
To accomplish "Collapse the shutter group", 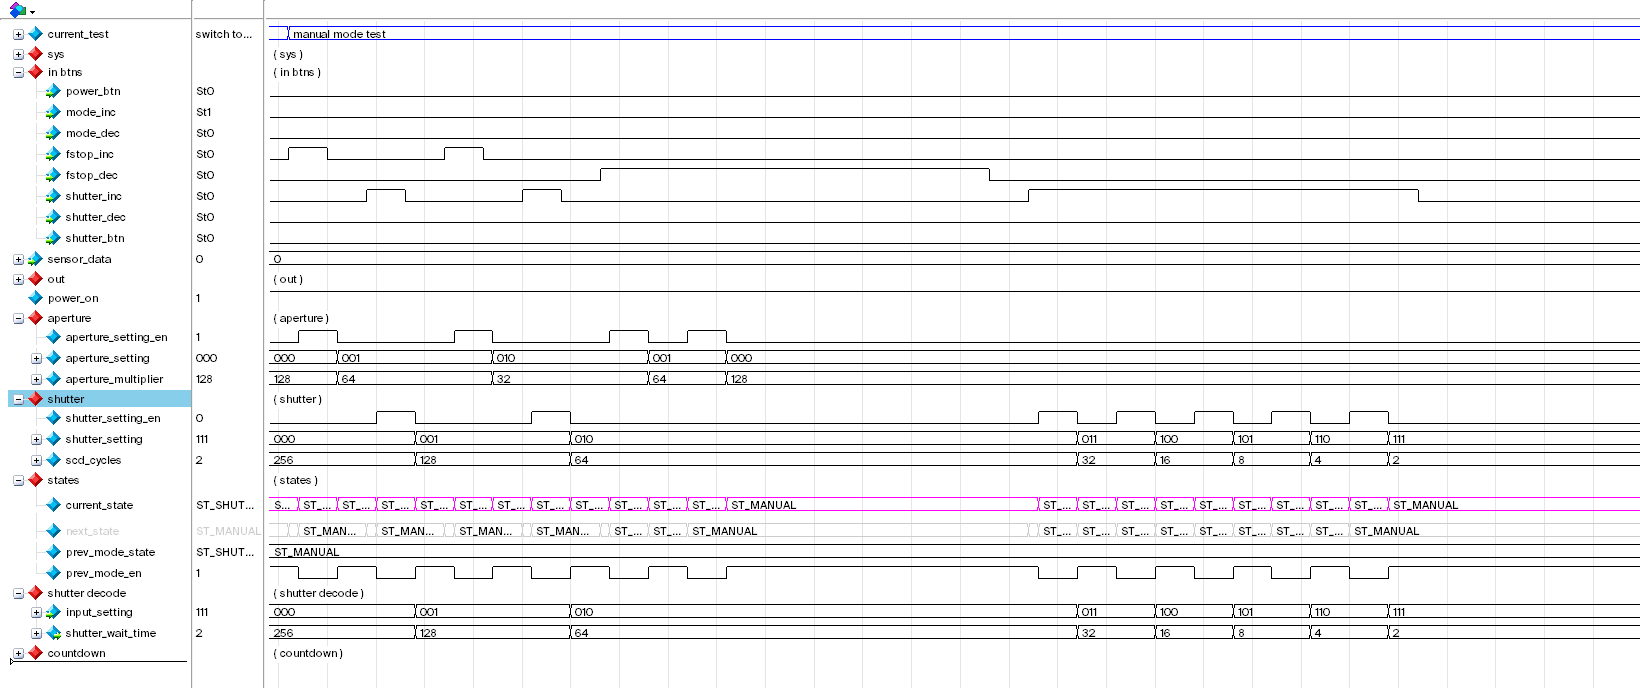I will point(18,399).
